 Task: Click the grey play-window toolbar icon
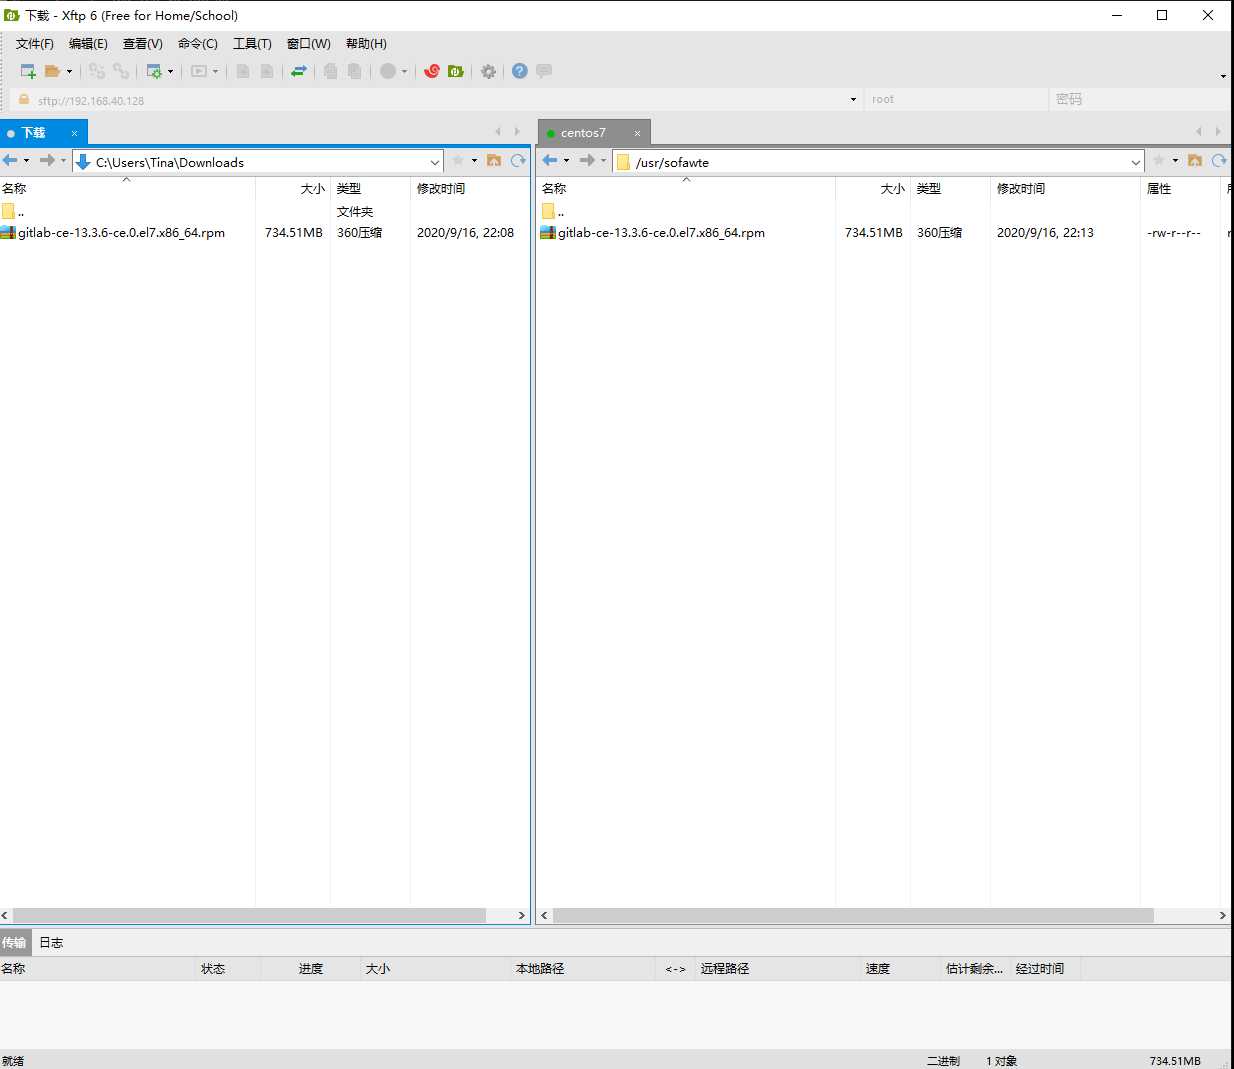point(199,71)
